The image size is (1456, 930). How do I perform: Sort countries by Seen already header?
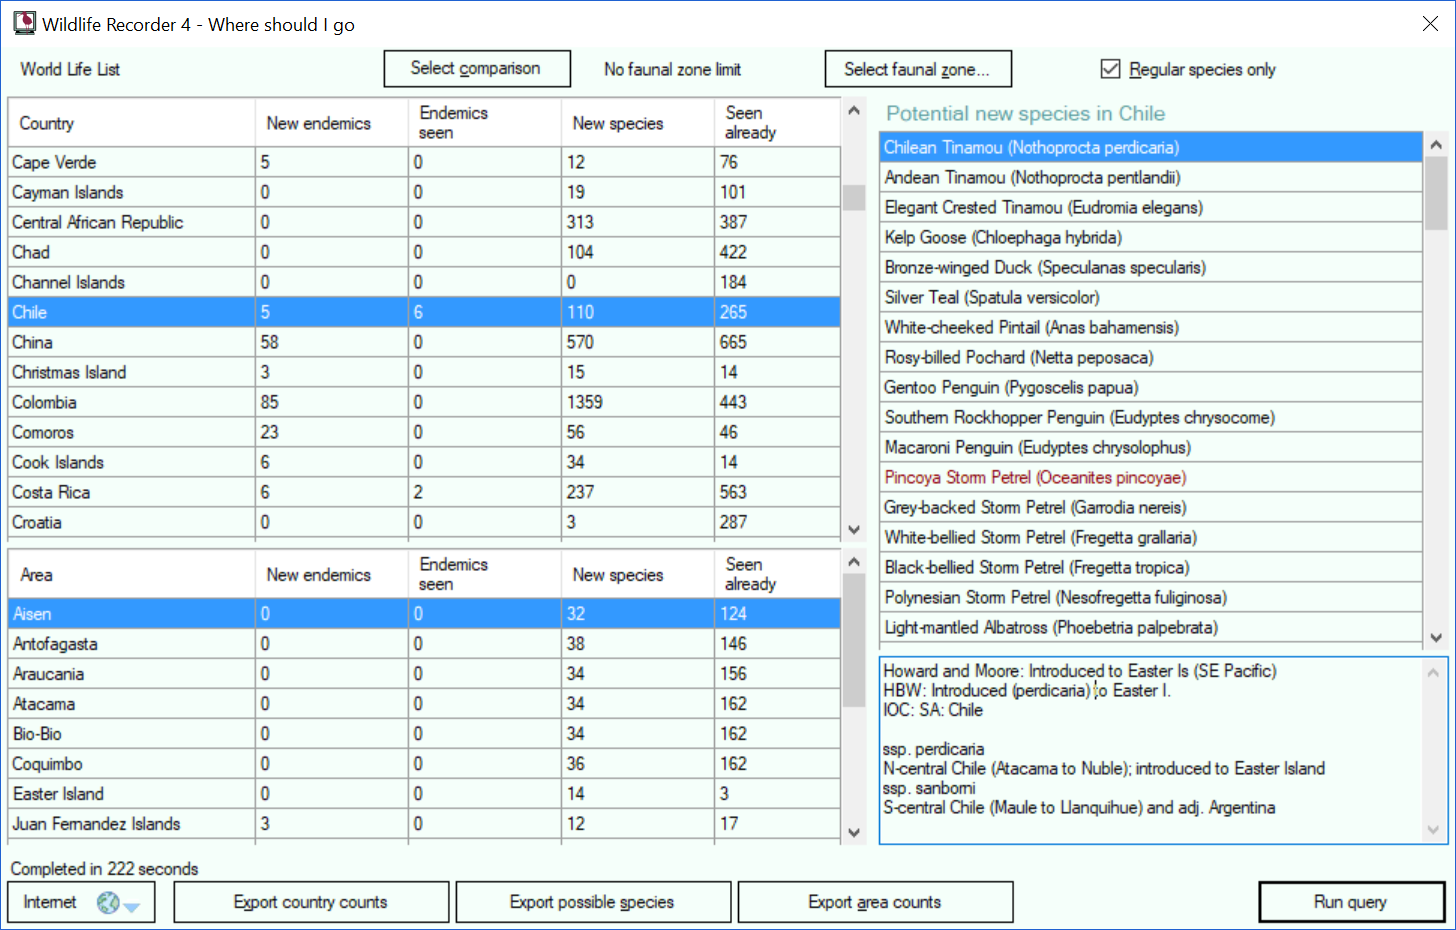(777, 123)
